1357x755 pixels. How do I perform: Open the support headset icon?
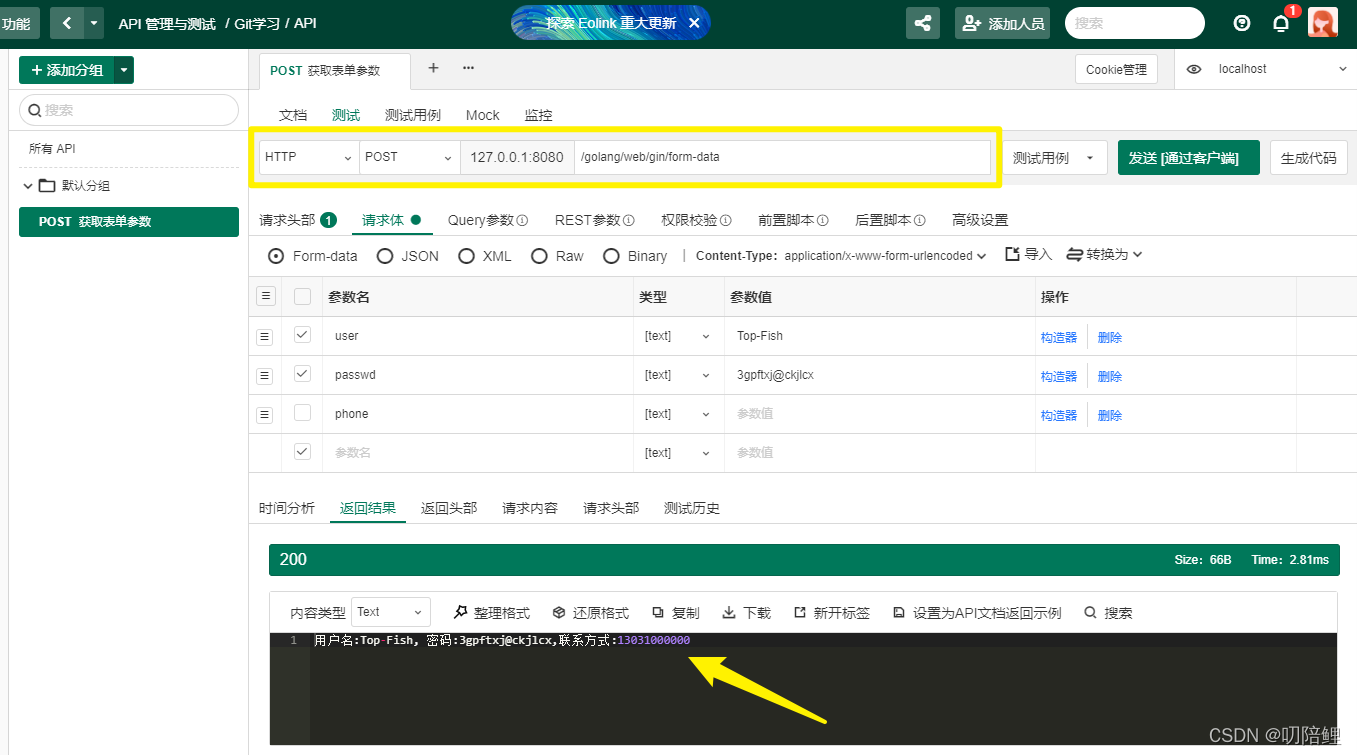tap(1242, 23)
